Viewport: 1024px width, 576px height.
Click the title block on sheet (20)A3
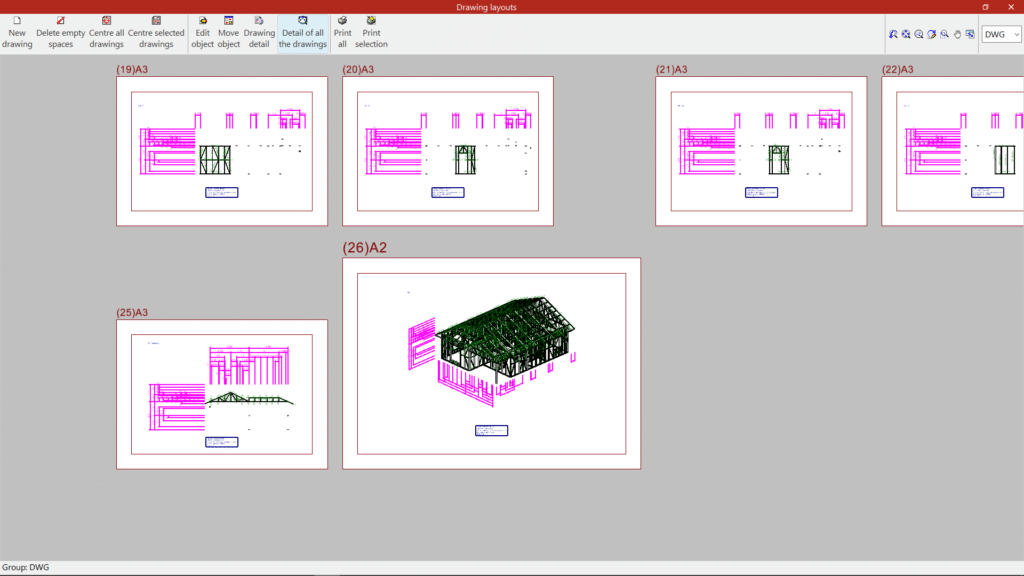[x=447, y=192]
